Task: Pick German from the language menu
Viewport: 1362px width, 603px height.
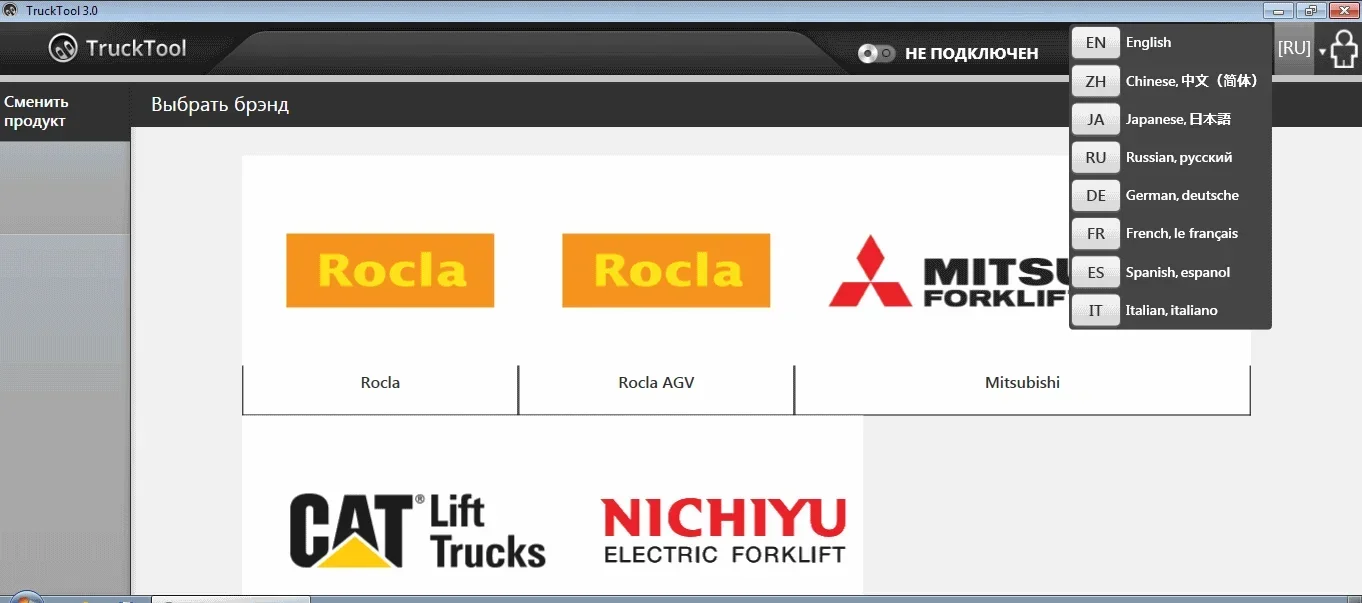Action: coord(1170,195)
